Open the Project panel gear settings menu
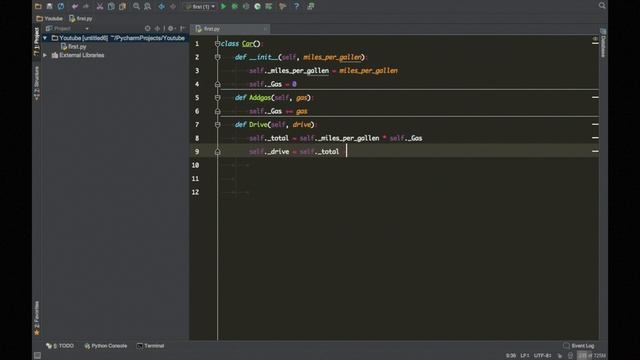 coord(171,28)
